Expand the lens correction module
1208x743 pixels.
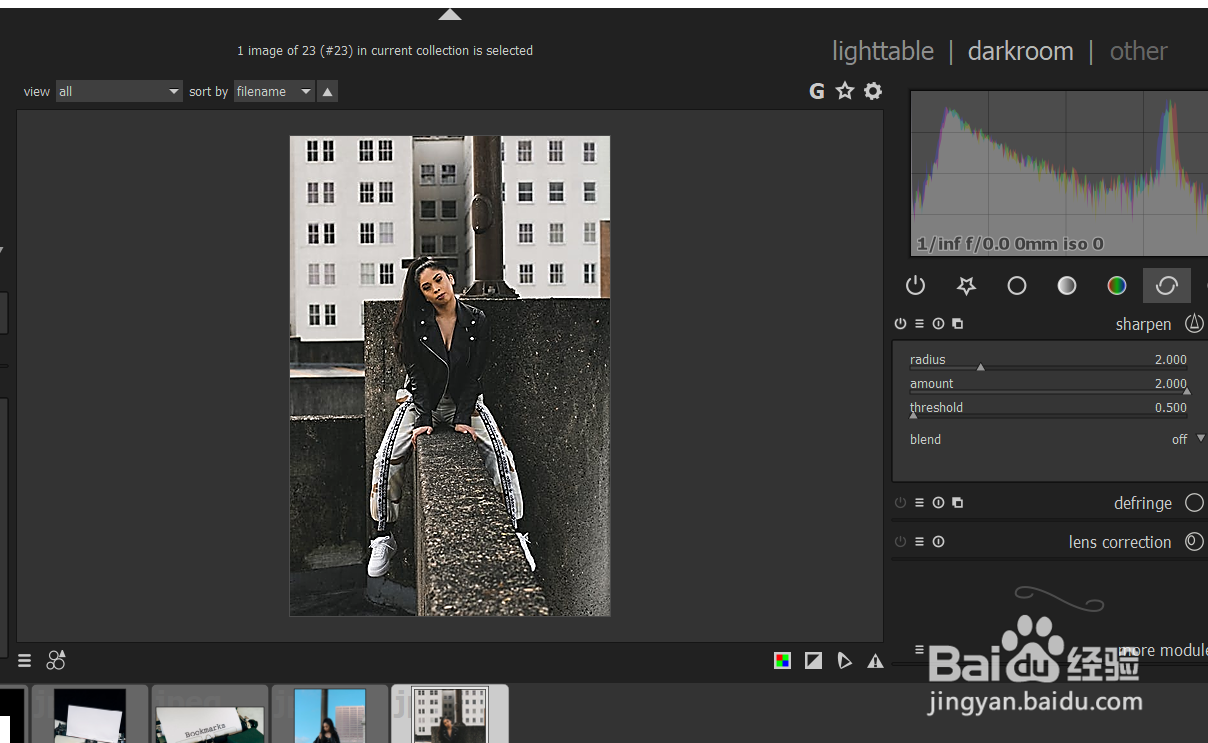tap(1119, 542)
